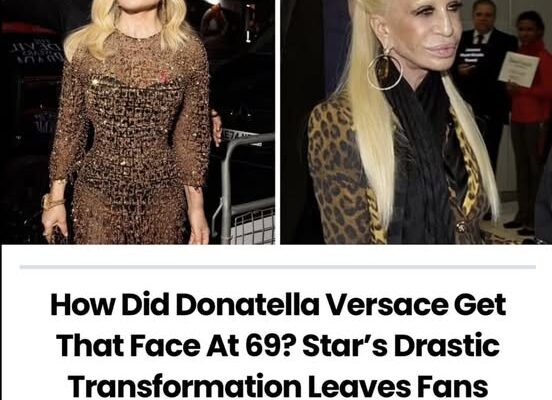Click the word 'Star's' in the headline

[x=345, y=345]
